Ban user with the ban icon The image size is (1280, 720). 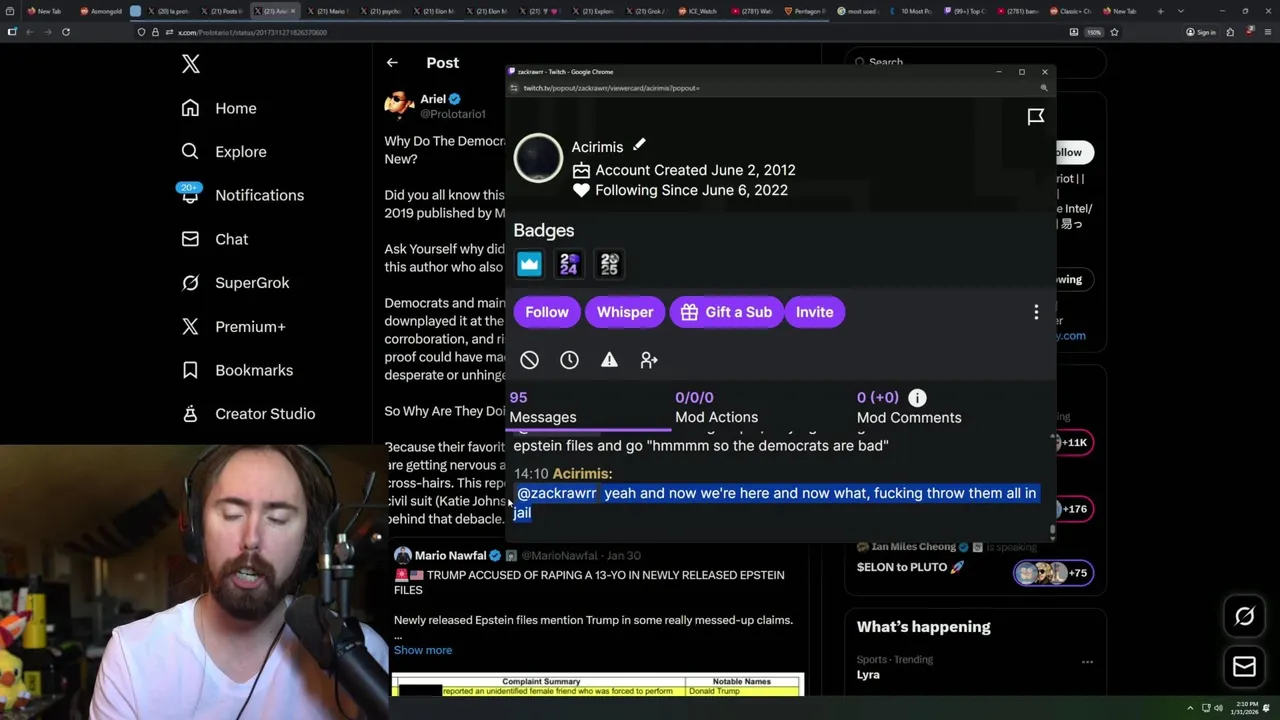tap(529, 360)
